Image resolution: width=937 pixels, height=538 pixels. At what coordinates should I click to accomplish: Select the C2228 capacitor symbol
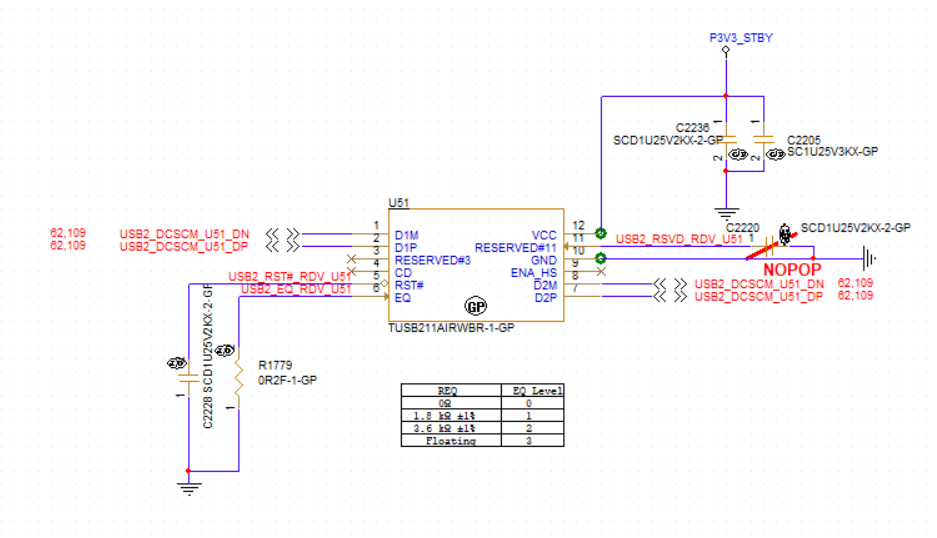[189, 378]
